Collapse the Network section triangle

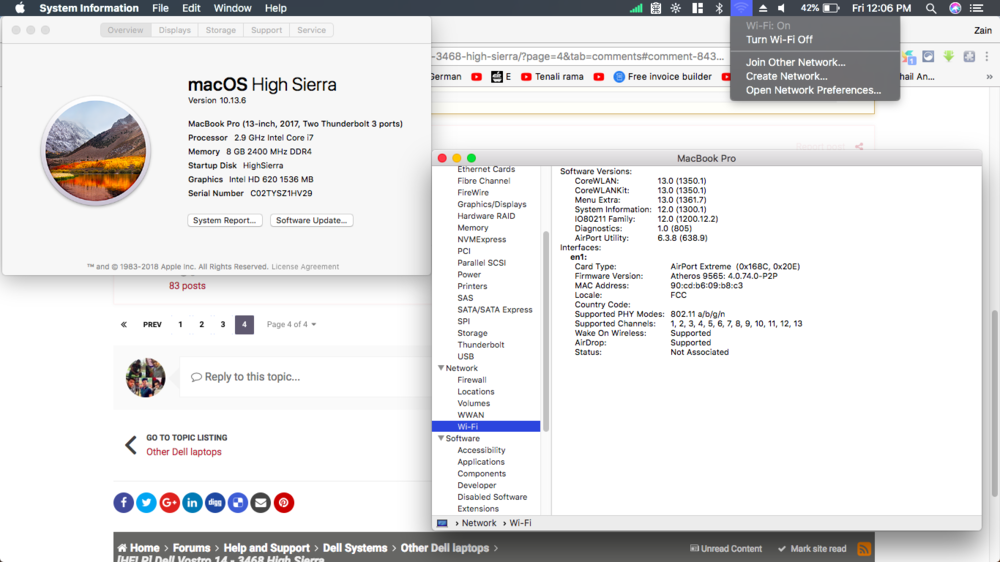point(441,369)
